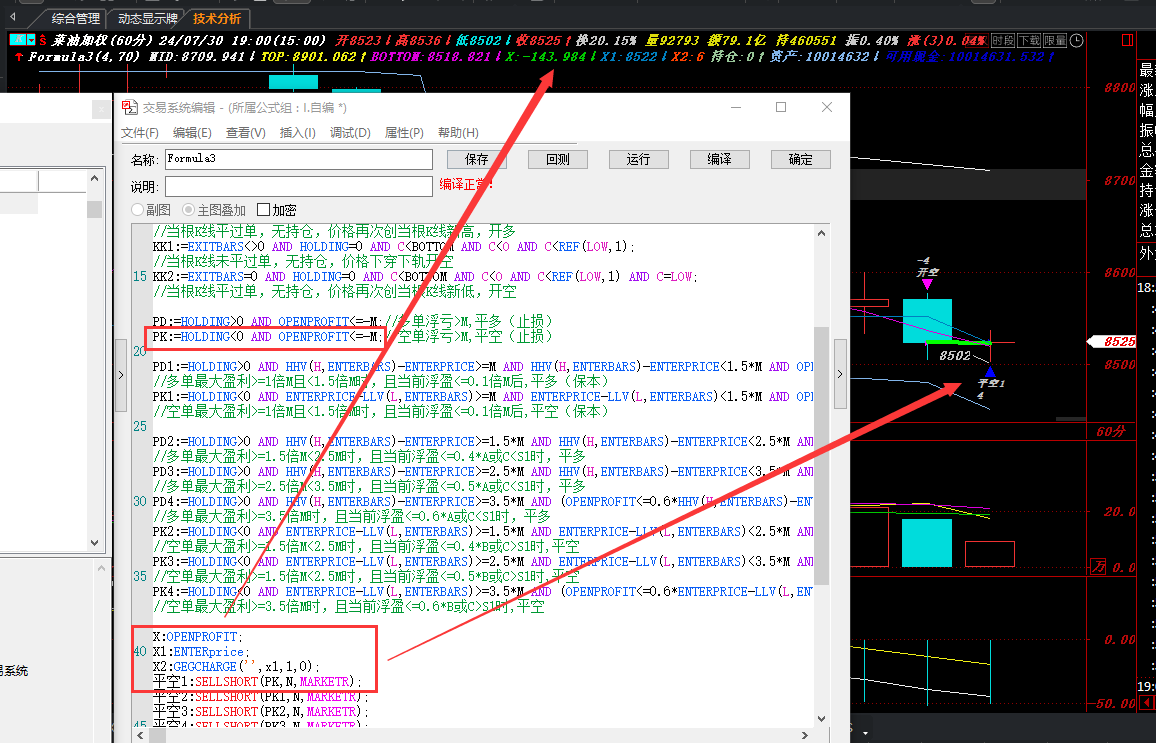The height and width of the screenshot is (743, 1156).
Task: Open the 查看(V) menu
Action: tap(246, 133)
